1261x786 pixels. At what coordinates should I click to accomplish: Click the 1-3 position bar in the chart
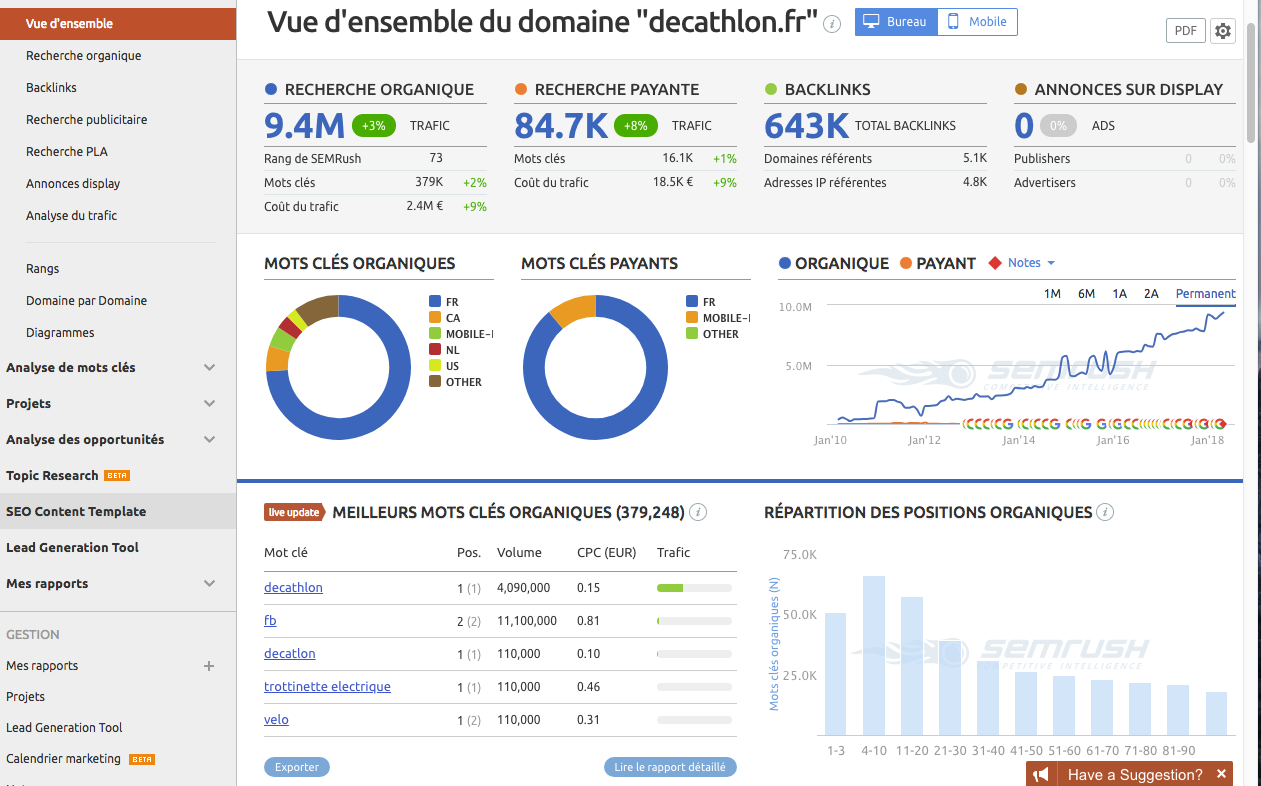tap(835, 674)
